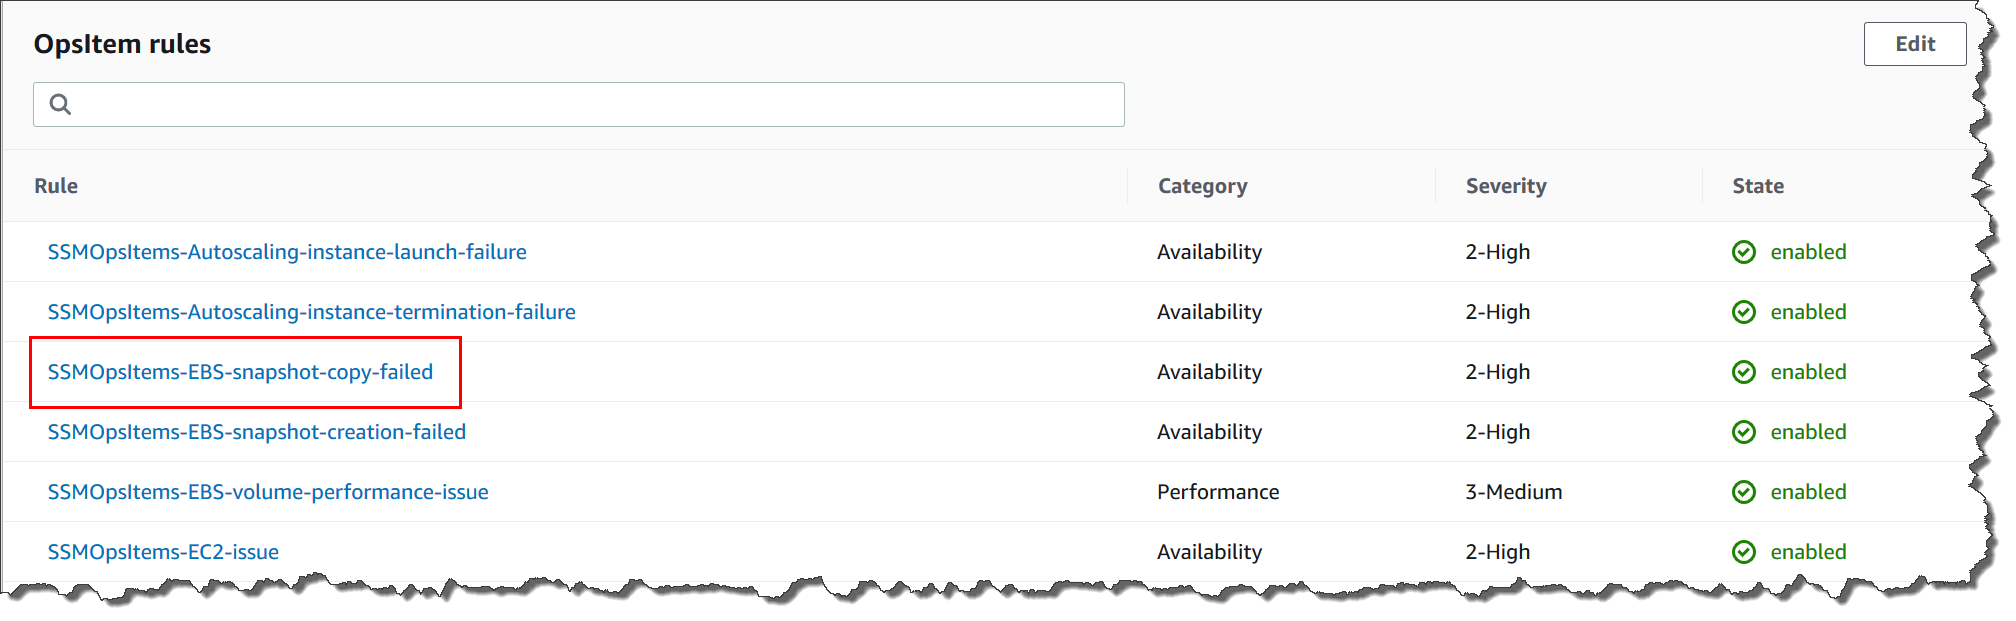
Task: Open the SSMOpsItems-EC2-issue rule
Action: tap(164, 552)
